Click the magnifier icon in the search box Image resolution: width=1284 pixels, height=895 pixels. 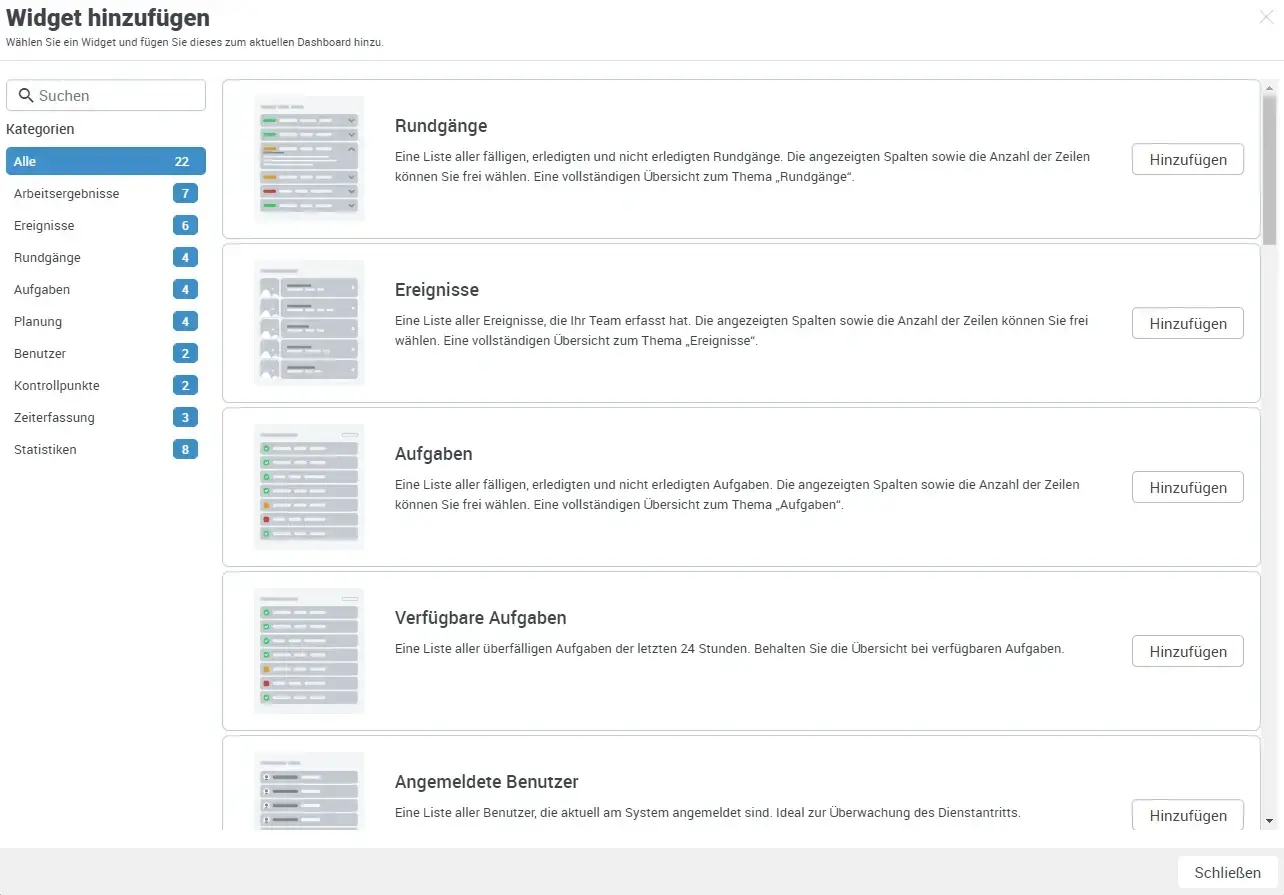27,94
